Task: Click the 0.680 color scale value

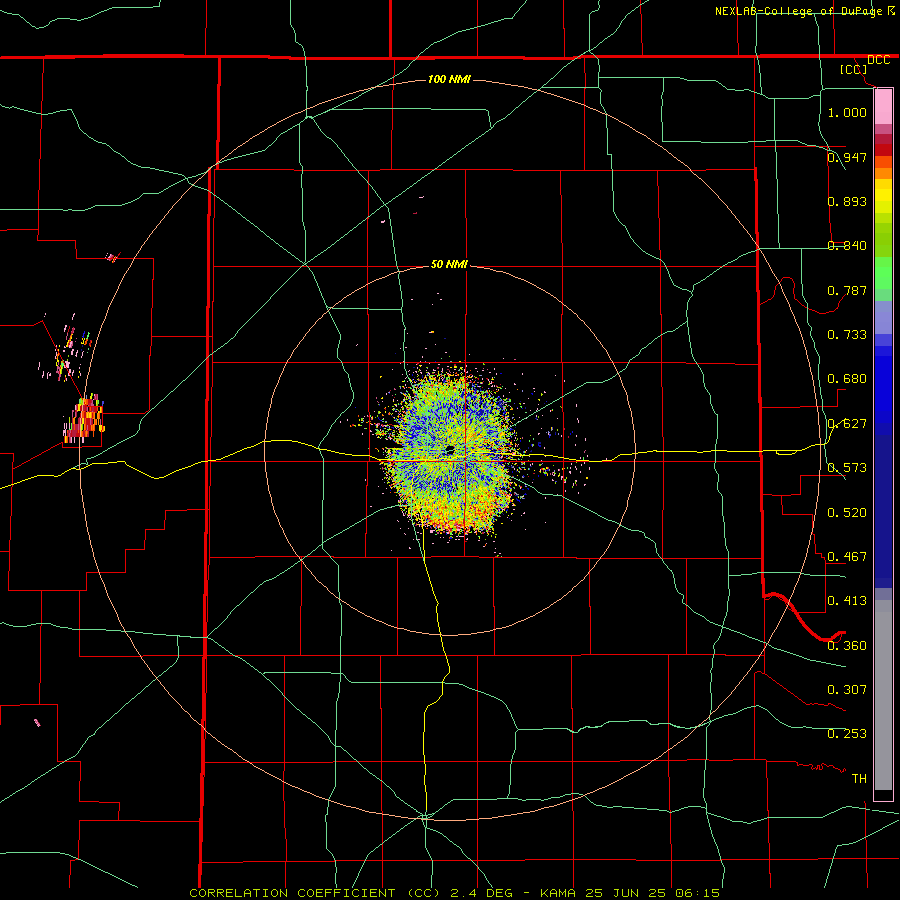Action: (847, 379)
